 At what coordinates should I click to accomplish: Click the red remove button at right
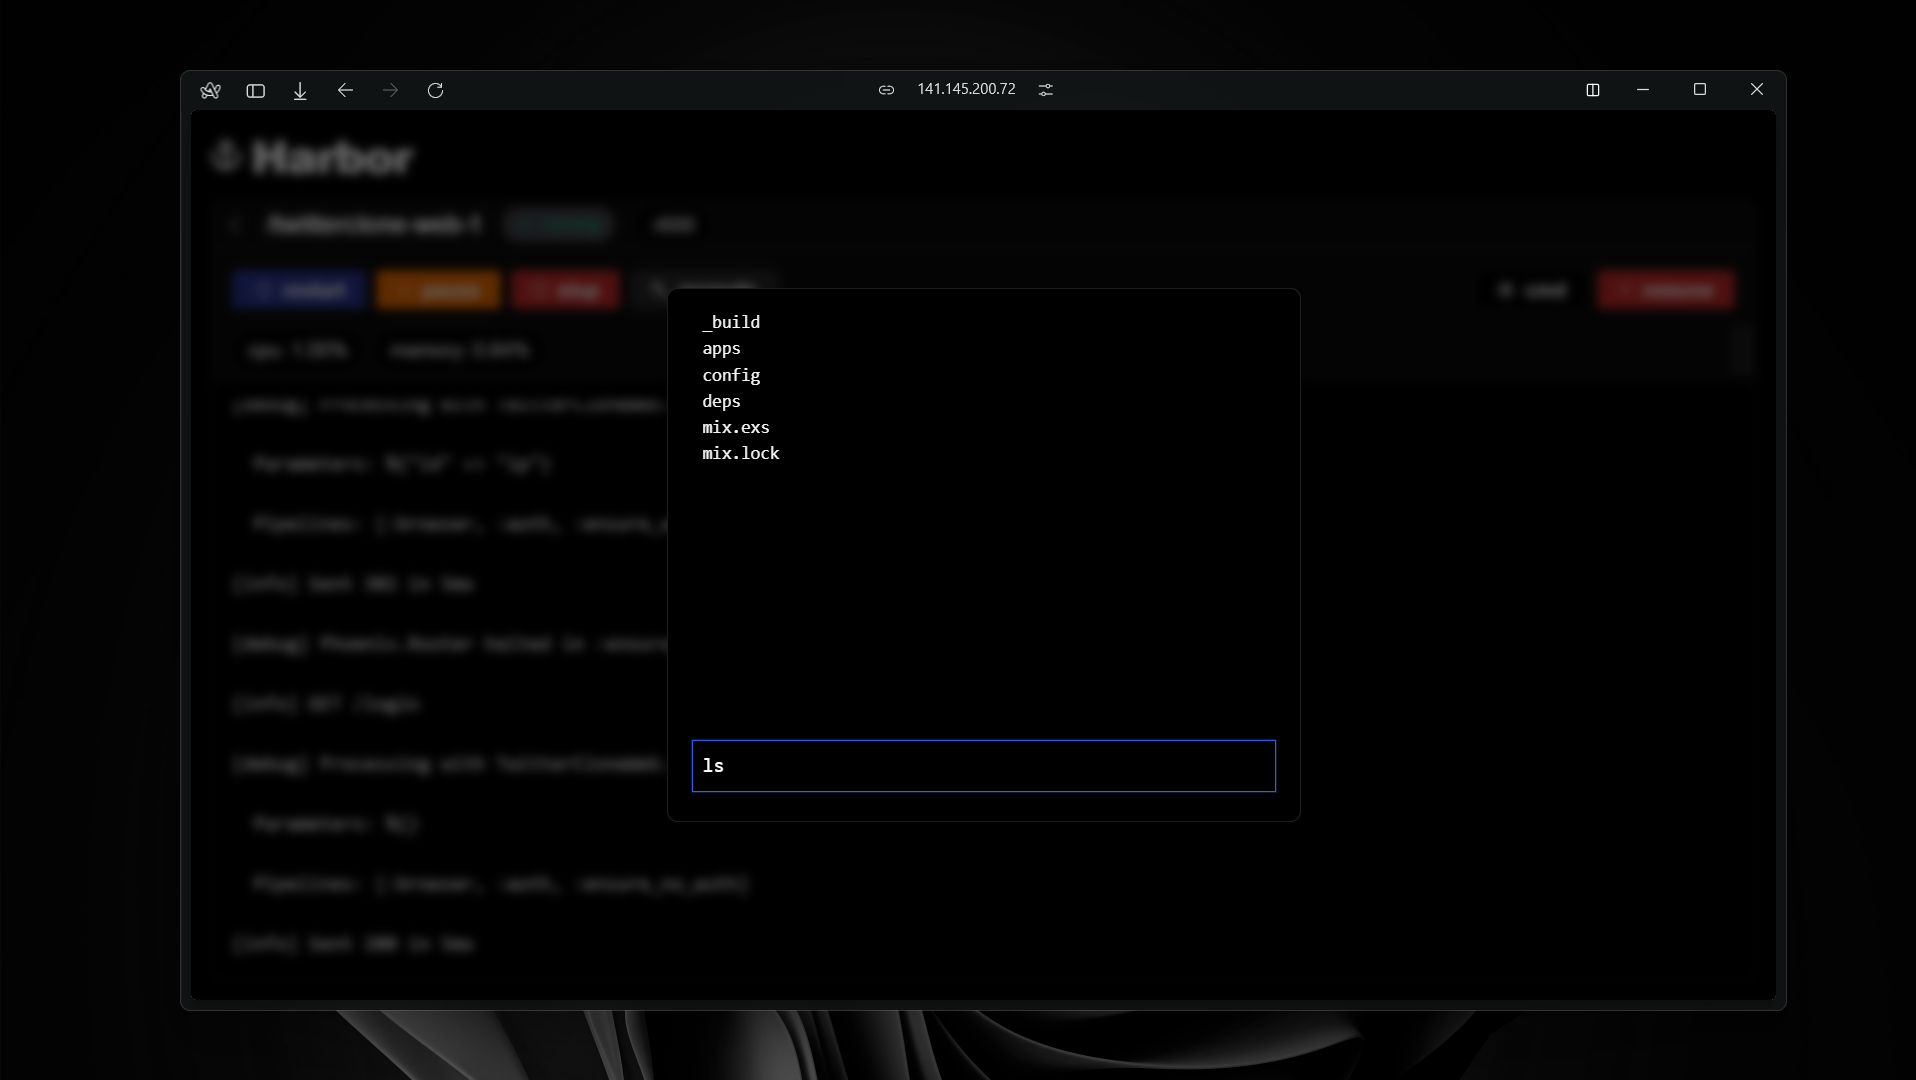coord(1665,290)
